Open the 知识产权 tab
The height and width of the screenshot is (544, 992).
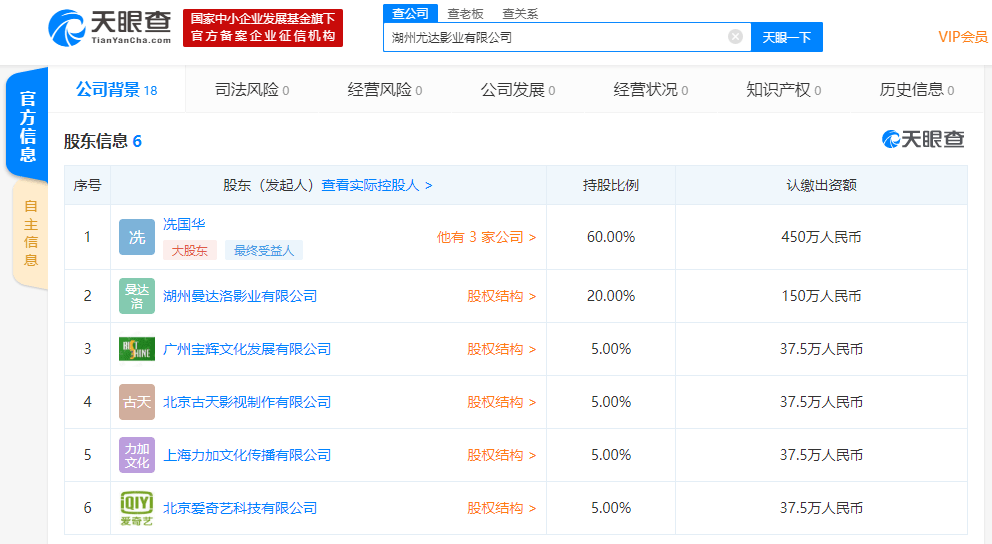pos(783,90)
